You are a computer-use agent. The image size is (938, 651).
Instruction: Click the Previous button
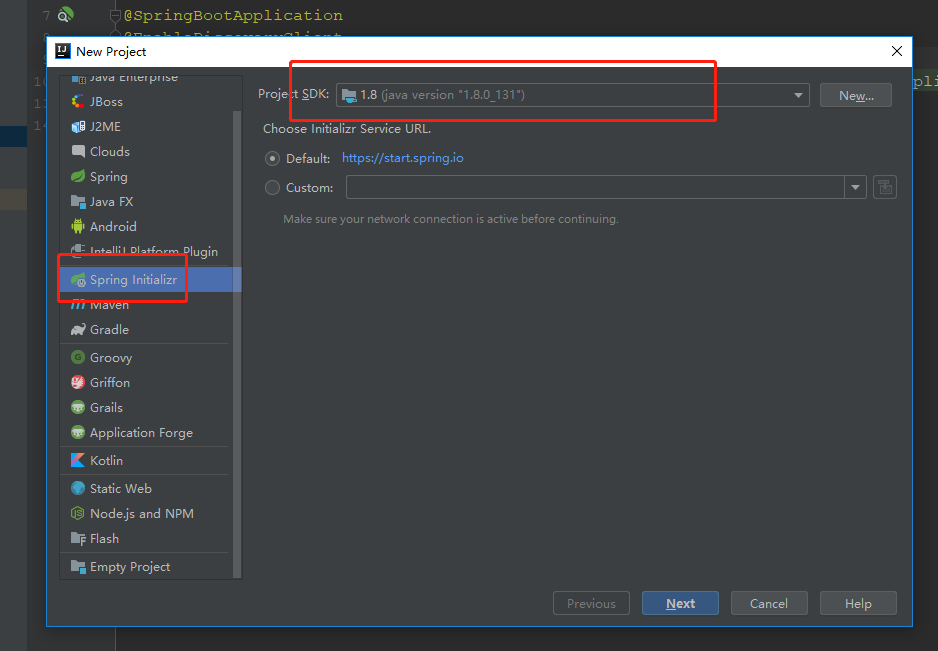[x=591, y=603]
